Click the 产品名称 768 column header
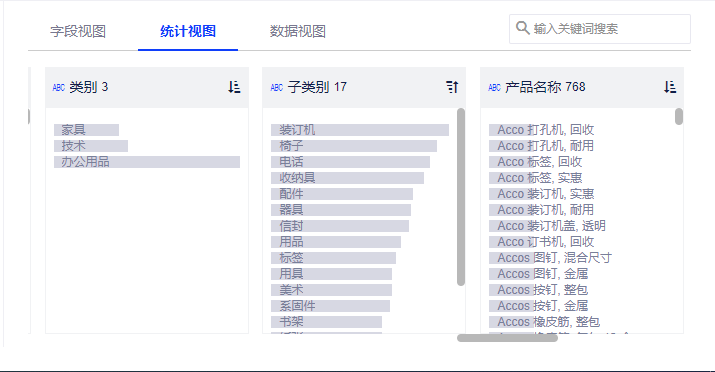Viewport: 715px width, 372px height. (x=582, y=87)
